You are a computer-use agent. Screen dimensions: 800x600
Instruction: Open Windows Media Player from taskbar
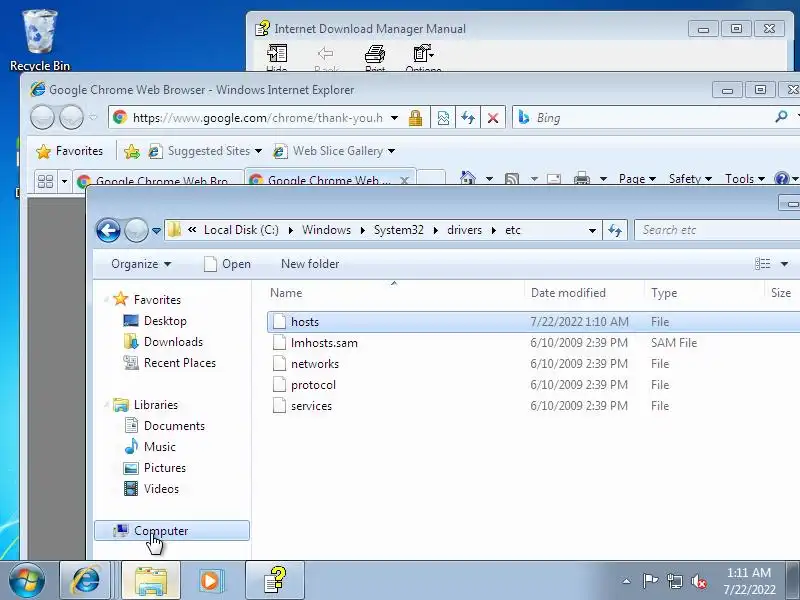click(x=210, y=581)
